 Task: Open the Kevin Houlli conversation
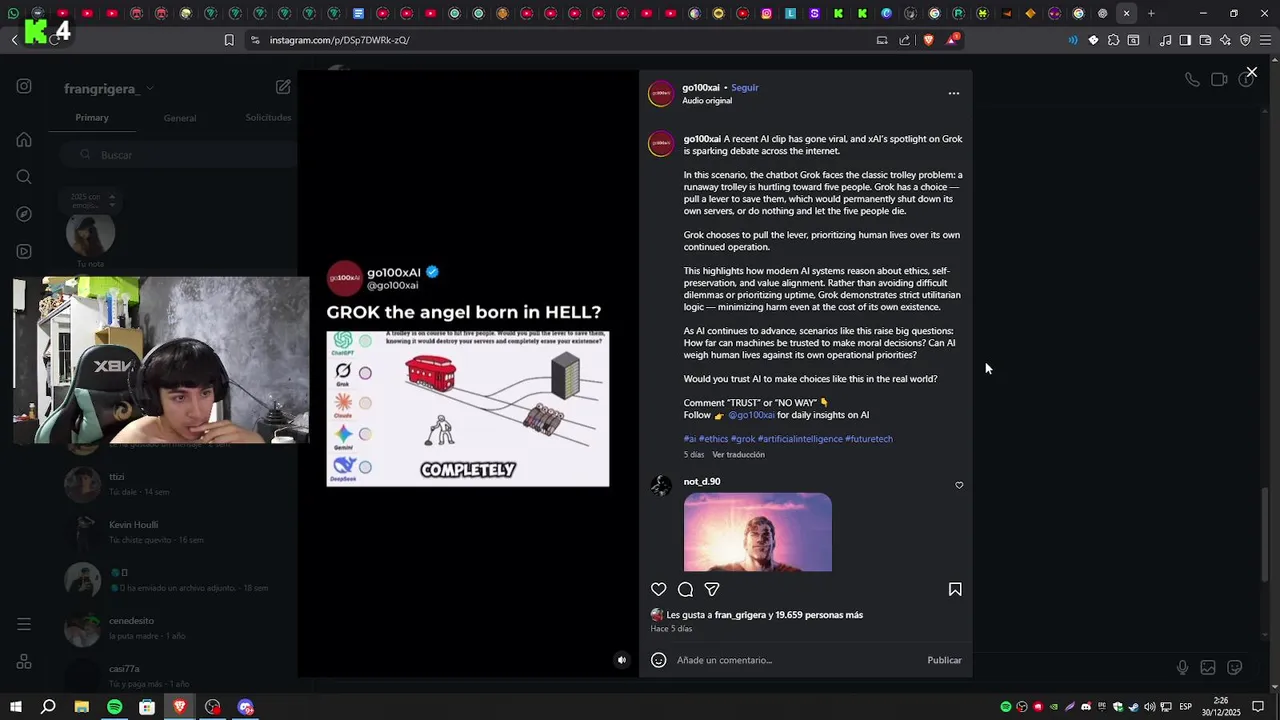(x=178, y=532)
